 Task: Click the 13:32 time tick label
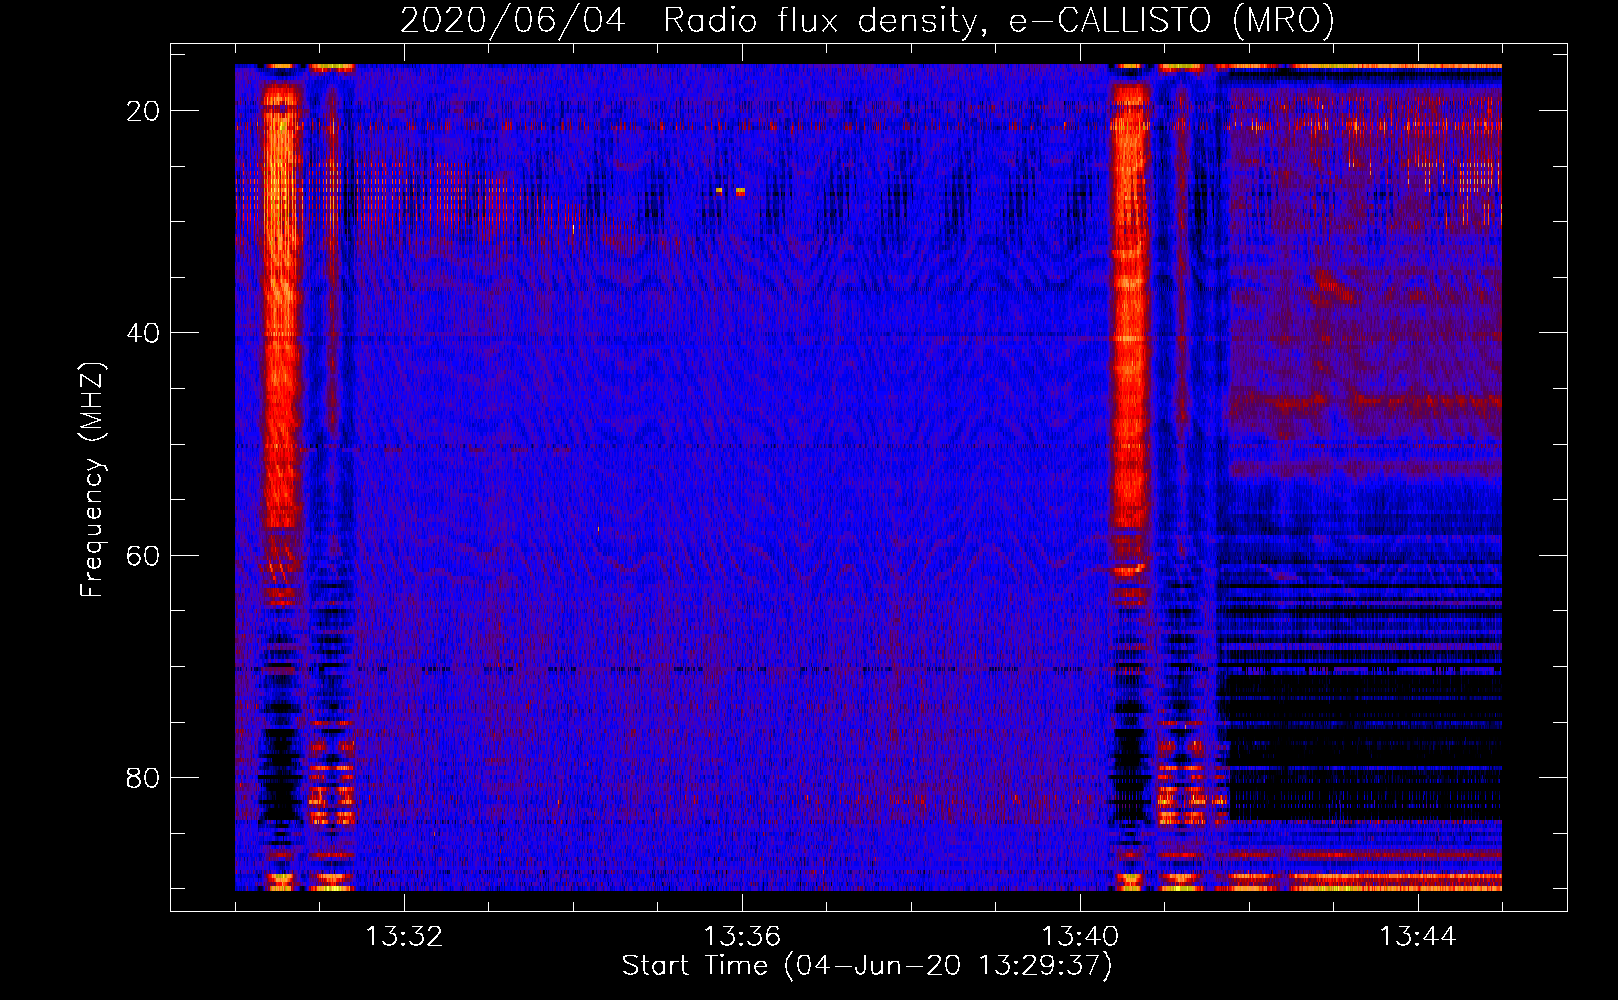[x=404, y=937]
